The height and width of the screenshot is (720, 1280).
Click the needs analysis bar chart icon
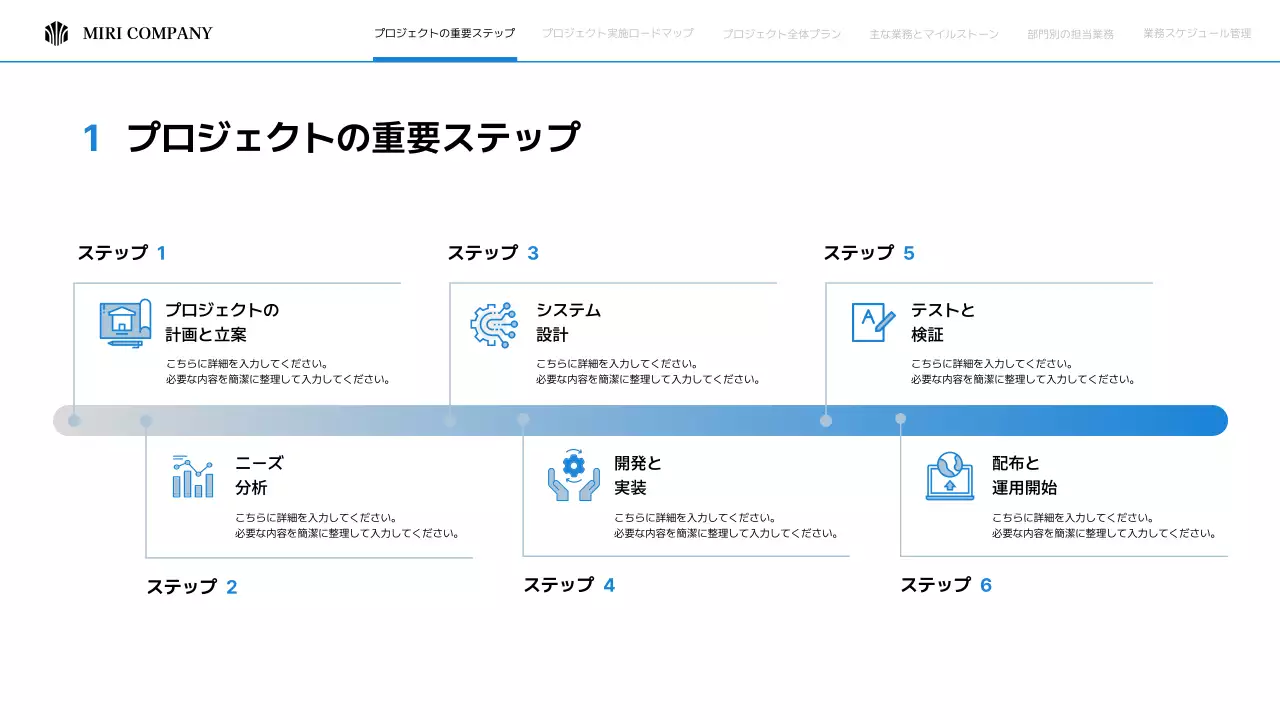(x=193, y=476)
